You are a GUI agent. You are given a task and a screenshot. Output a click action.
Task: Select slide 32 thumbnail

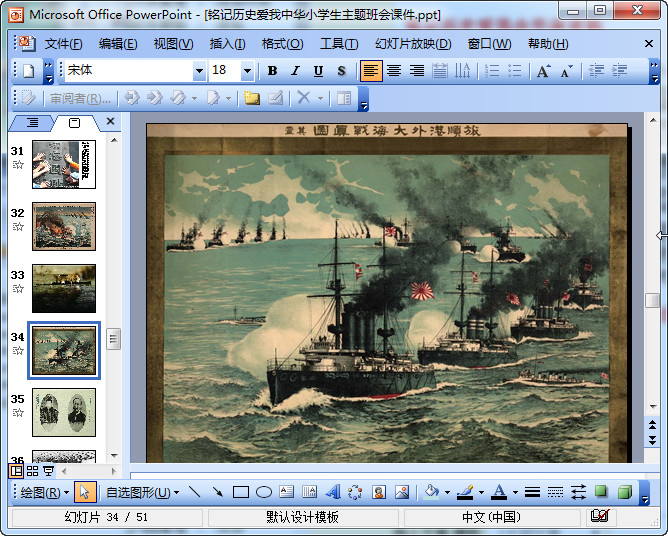click(x=64, y=226)
